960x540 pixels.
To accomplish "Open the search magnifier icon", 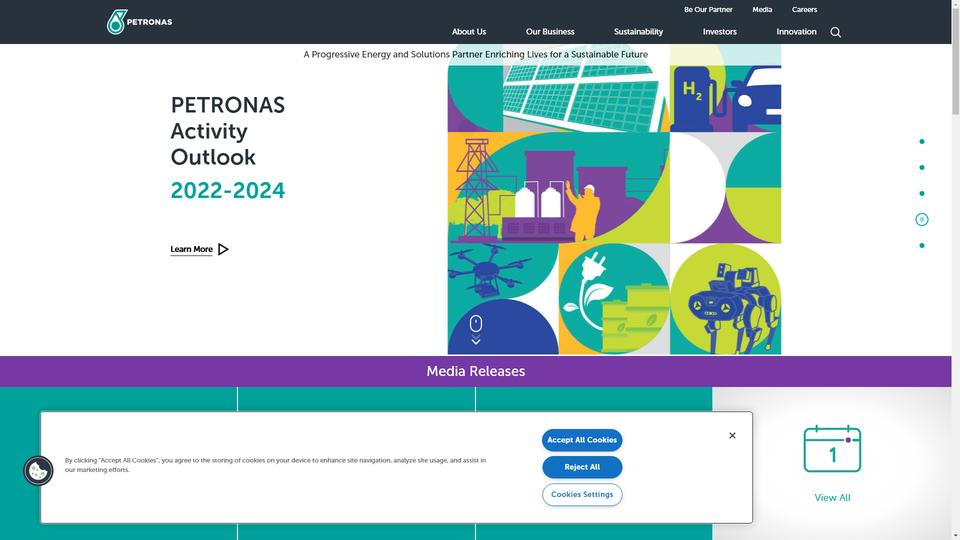I will pos(835,32).
